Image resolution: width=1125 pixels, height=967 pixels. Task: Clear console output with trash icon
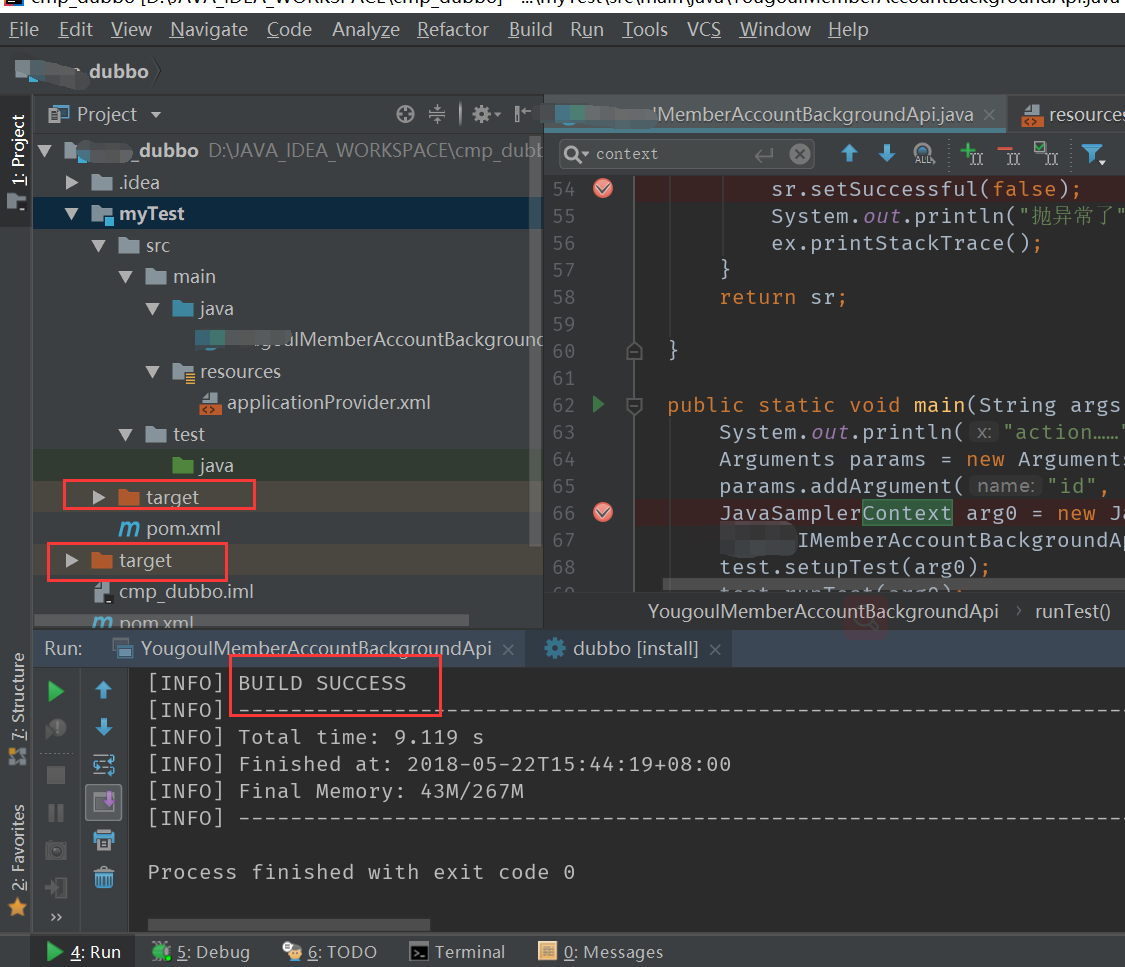coord(104,878)
